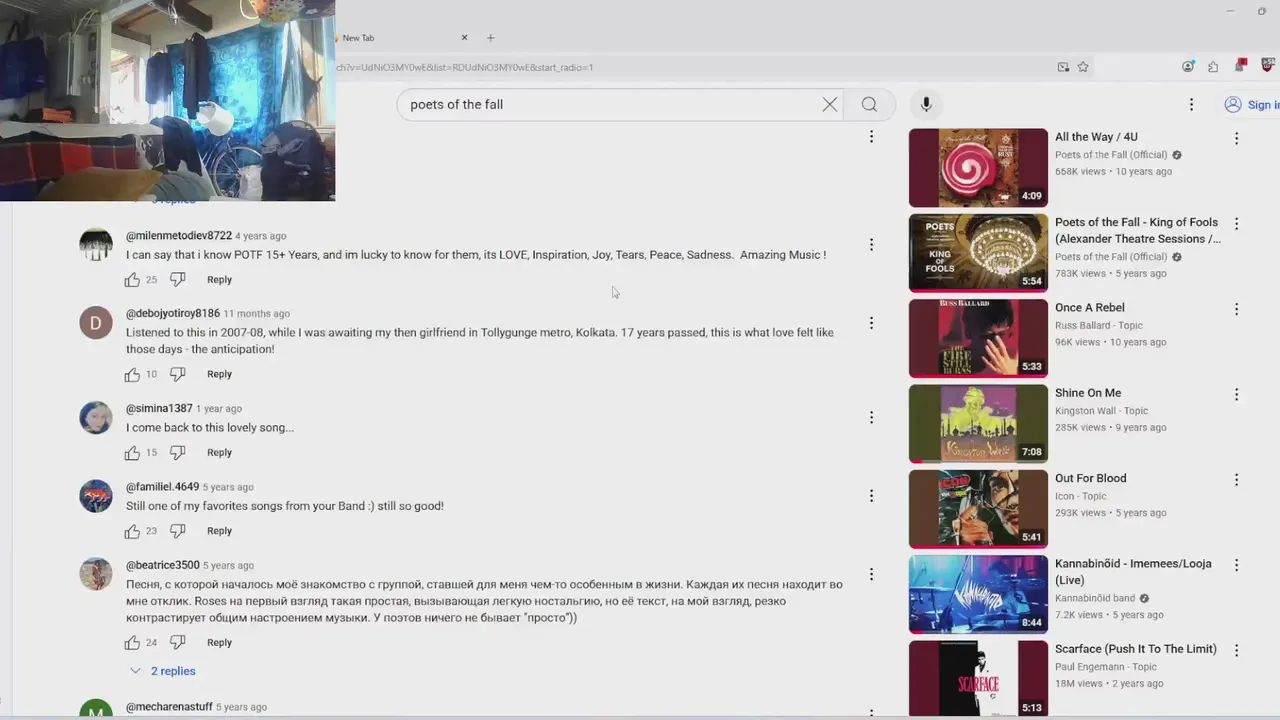Select the 'New Tab' browser tab

coord(400,38)
